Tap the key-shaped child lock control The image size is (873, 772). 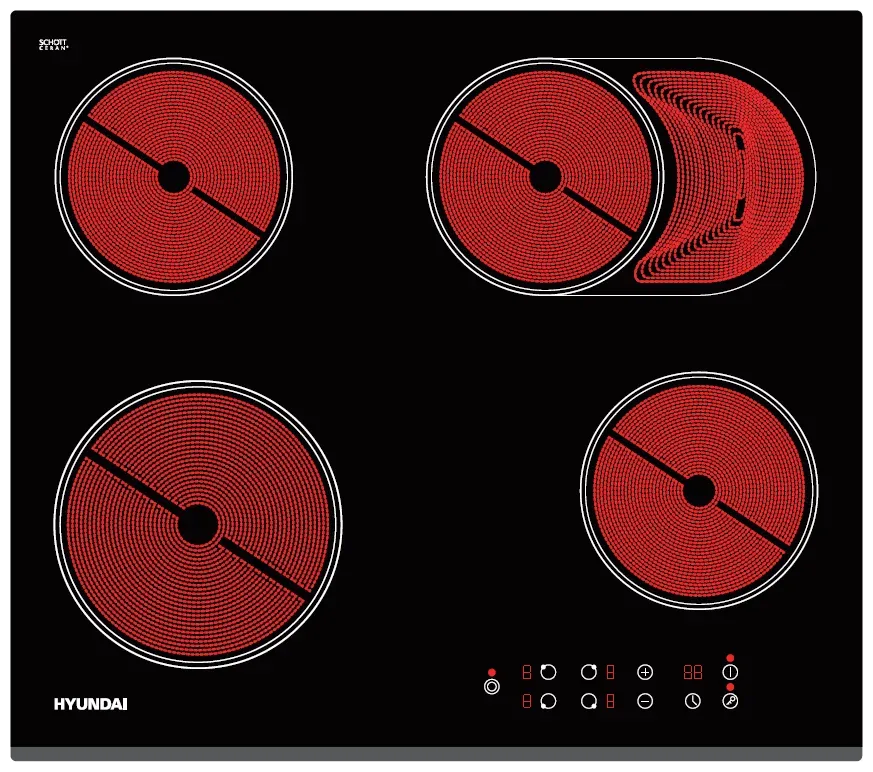[x=730, y=701]
